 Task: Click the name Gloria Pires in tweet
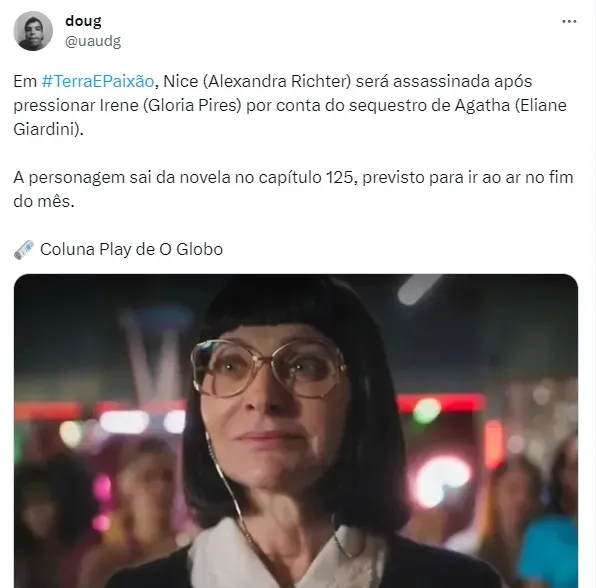point(192,105)
